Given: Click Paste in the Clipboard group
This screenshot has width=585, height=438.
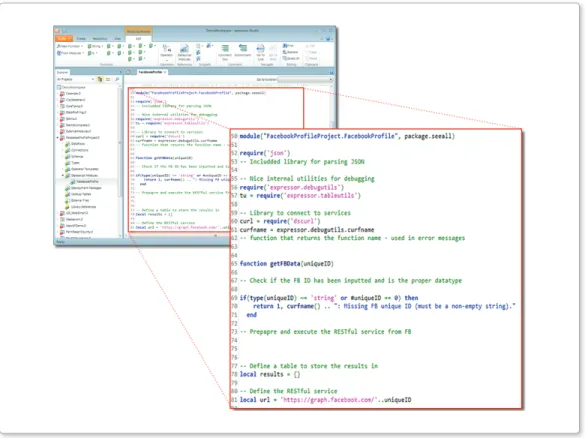Looking at the screenshot, I should [x=312, y=58].
